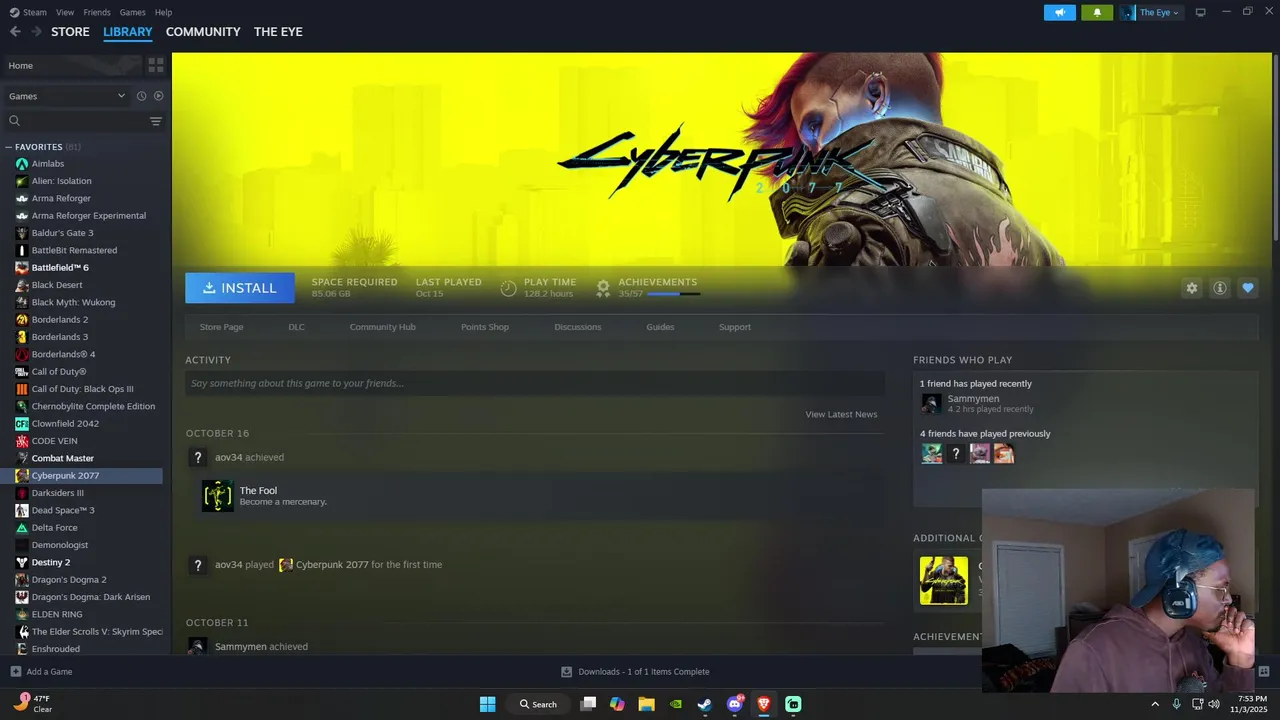
Task: Show hidden system tray icons
Action: click(1155, 704)
